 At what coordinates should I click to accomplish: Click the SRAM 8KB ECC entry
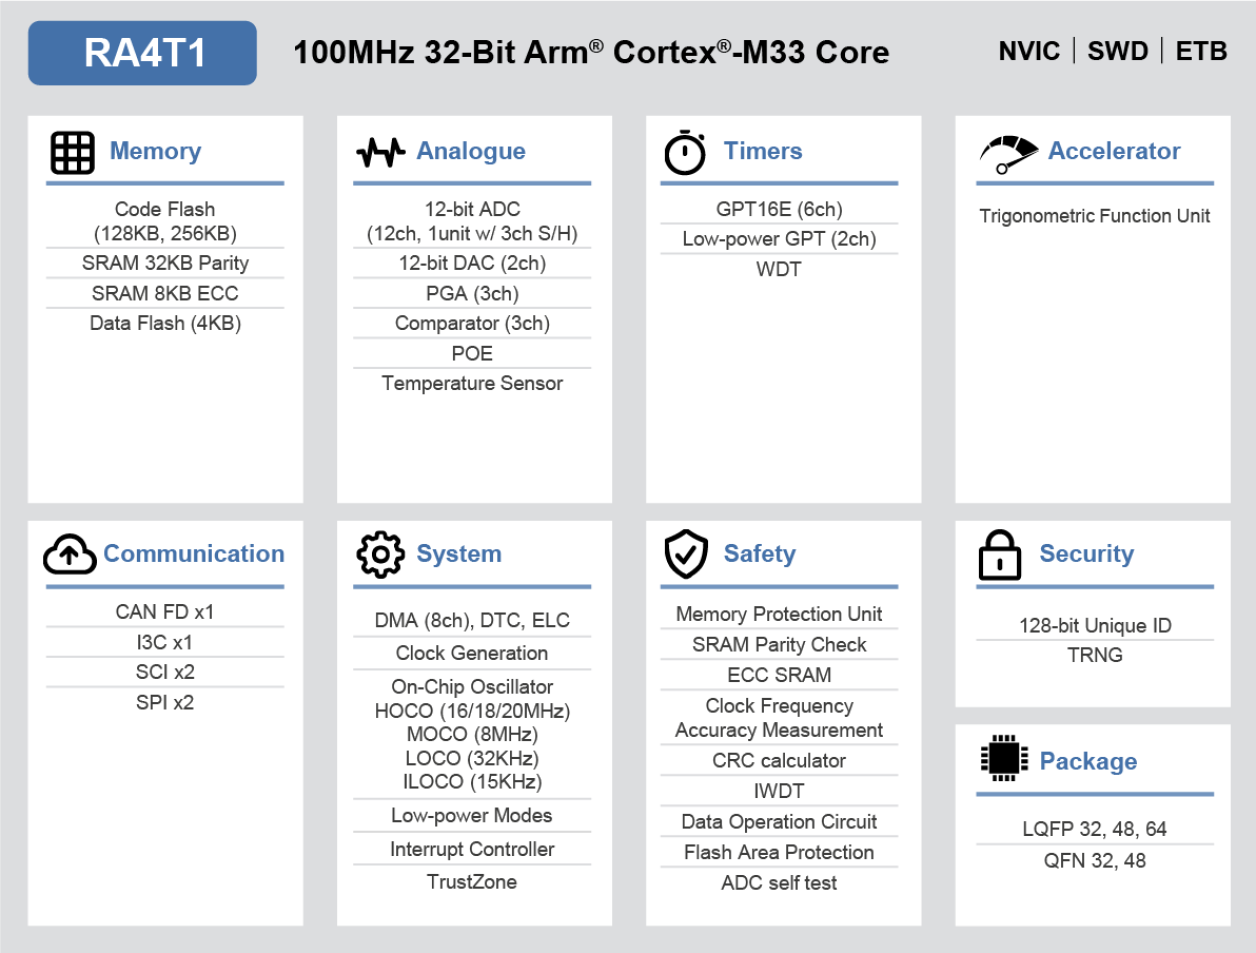pyautogui.click(x=165, y=293)
